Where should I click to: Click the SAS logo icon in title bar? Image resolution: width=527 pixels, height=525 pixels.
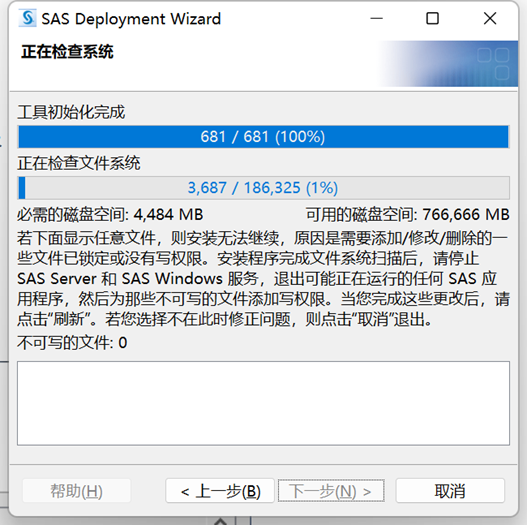click(28, 18)
